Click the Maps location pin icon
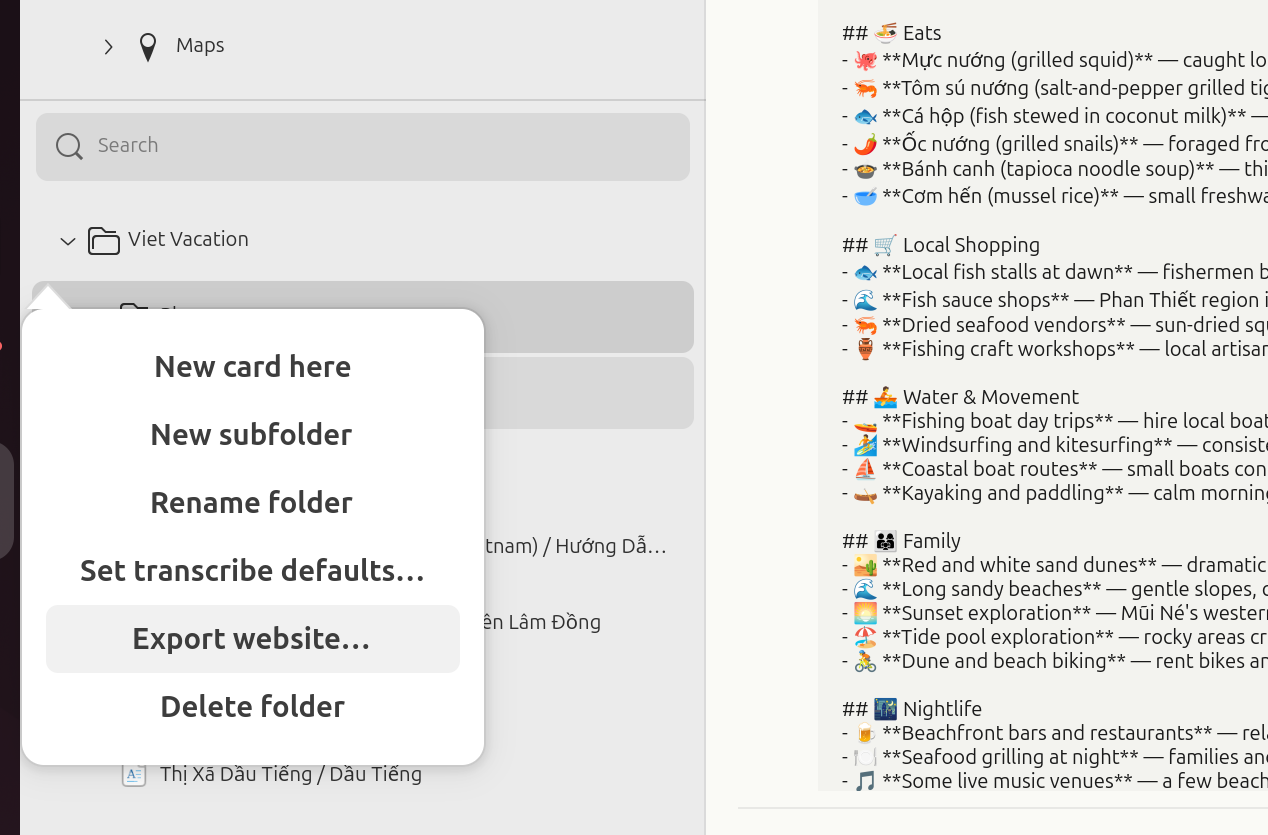Image resolution: width=1268 pixels, height=835 pixels. click(x=148, y=47)
